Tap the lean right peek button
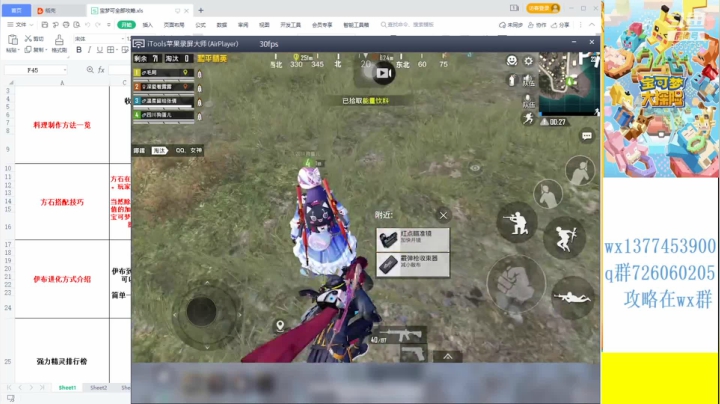 tap(580, 171)
